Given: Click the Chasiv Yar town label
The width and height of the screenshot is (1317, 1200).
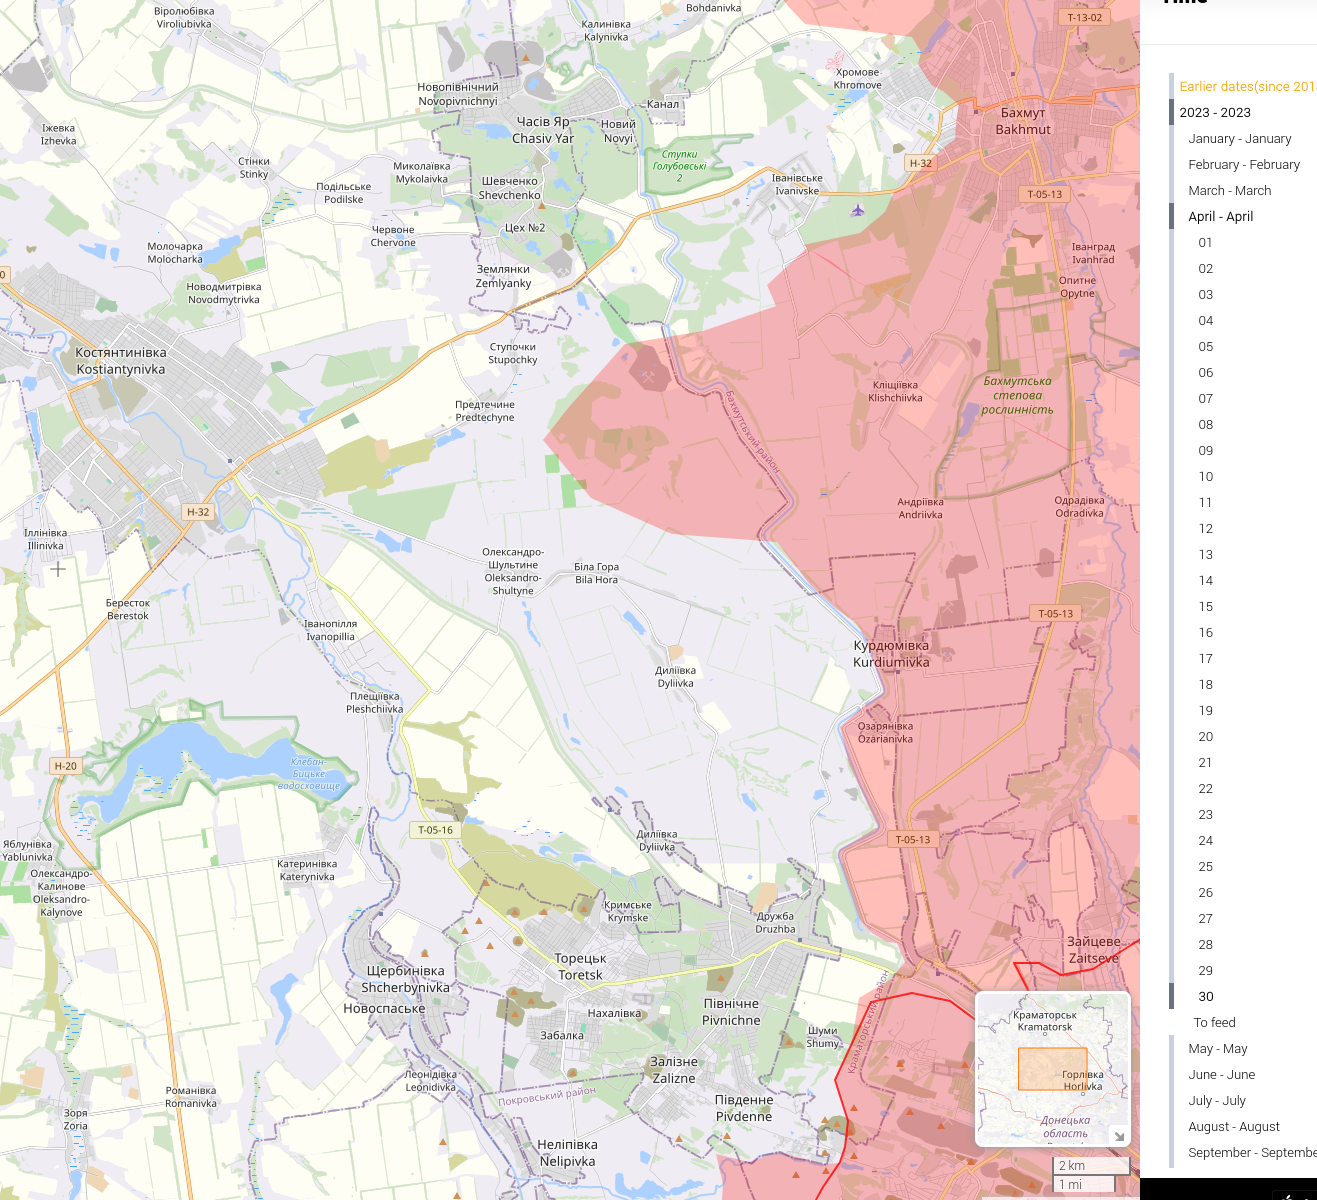Looking at the screenshot, I should coord(543,130).
